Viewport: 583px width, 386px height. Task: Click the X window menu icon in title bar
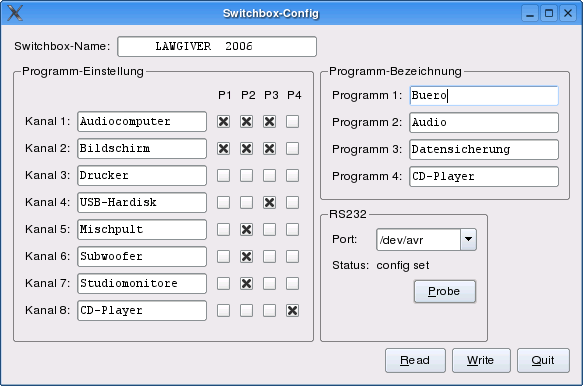[15, 13]
